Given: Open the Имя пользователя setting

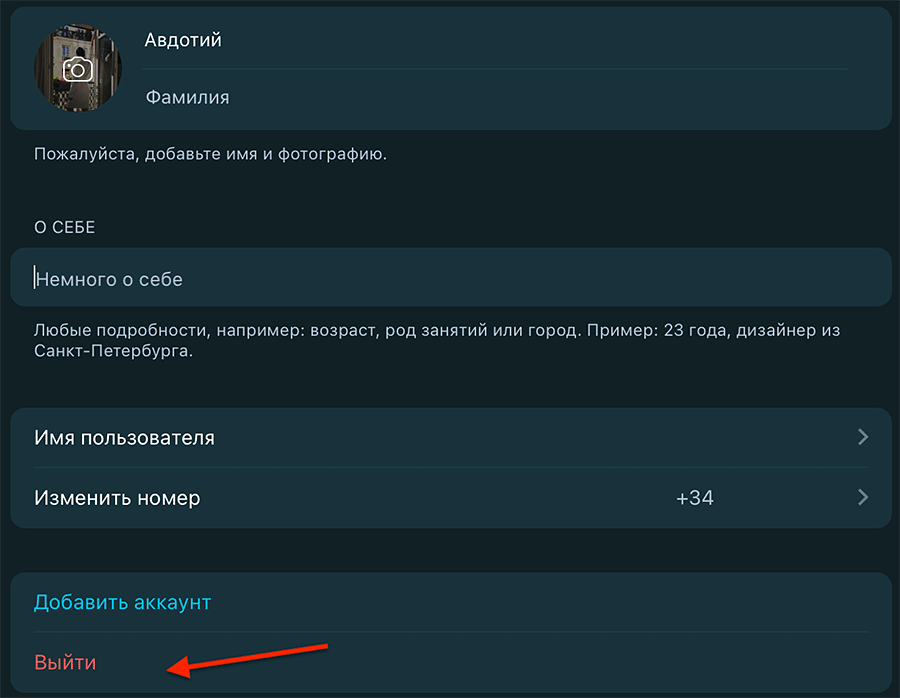Looking at the screenshot, I should tap(125, 437).
